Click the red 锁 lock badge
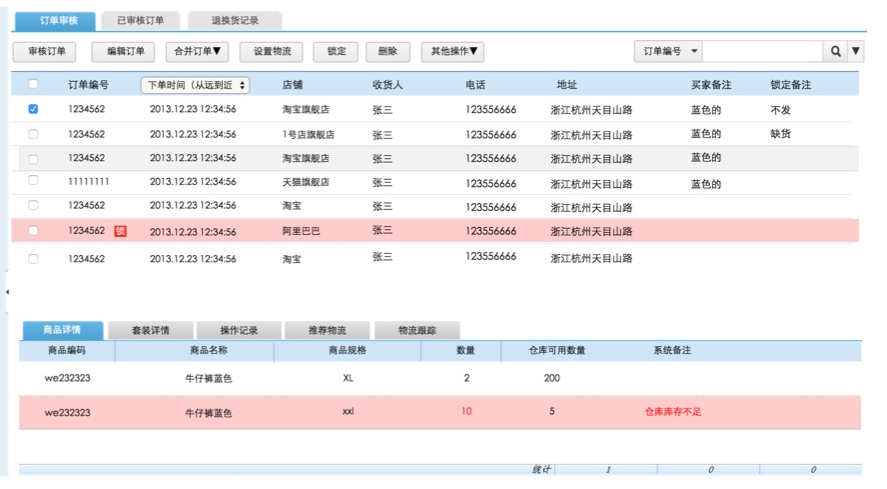The width and height of the screenshot is (887, 489). [x=120, y=231]
